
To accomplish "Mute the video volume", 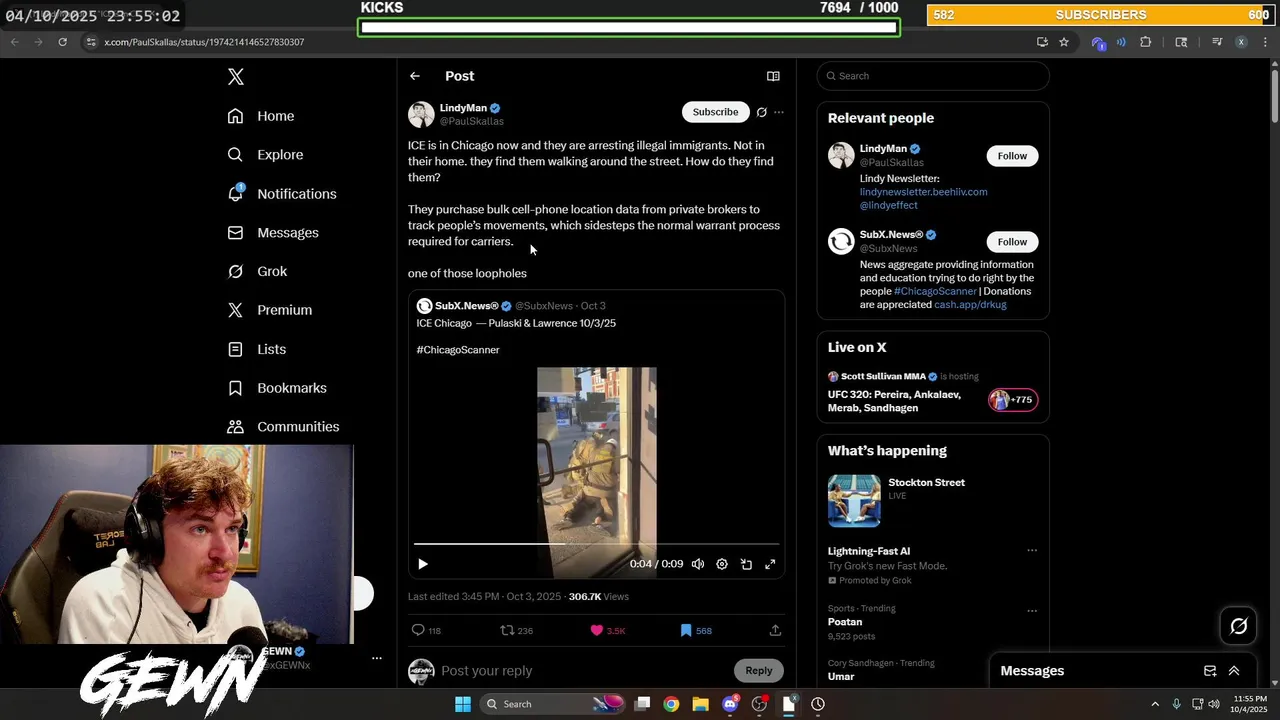I will coord(698,564).
